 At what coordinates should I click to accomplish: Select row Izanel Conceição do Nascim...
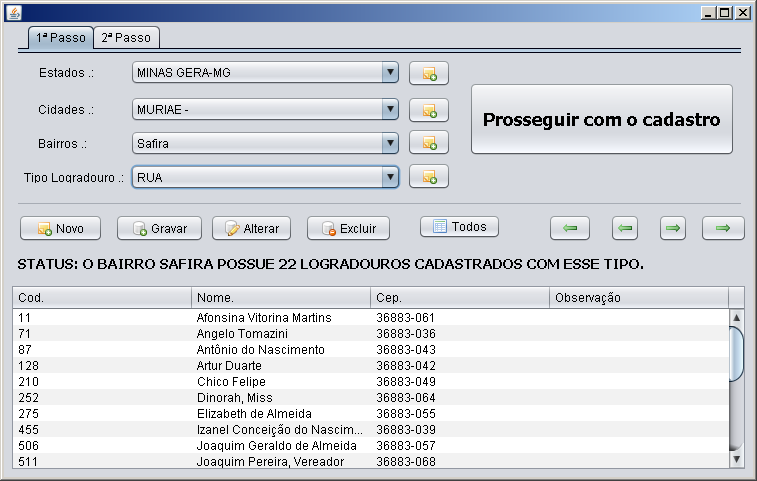(371, 429)
